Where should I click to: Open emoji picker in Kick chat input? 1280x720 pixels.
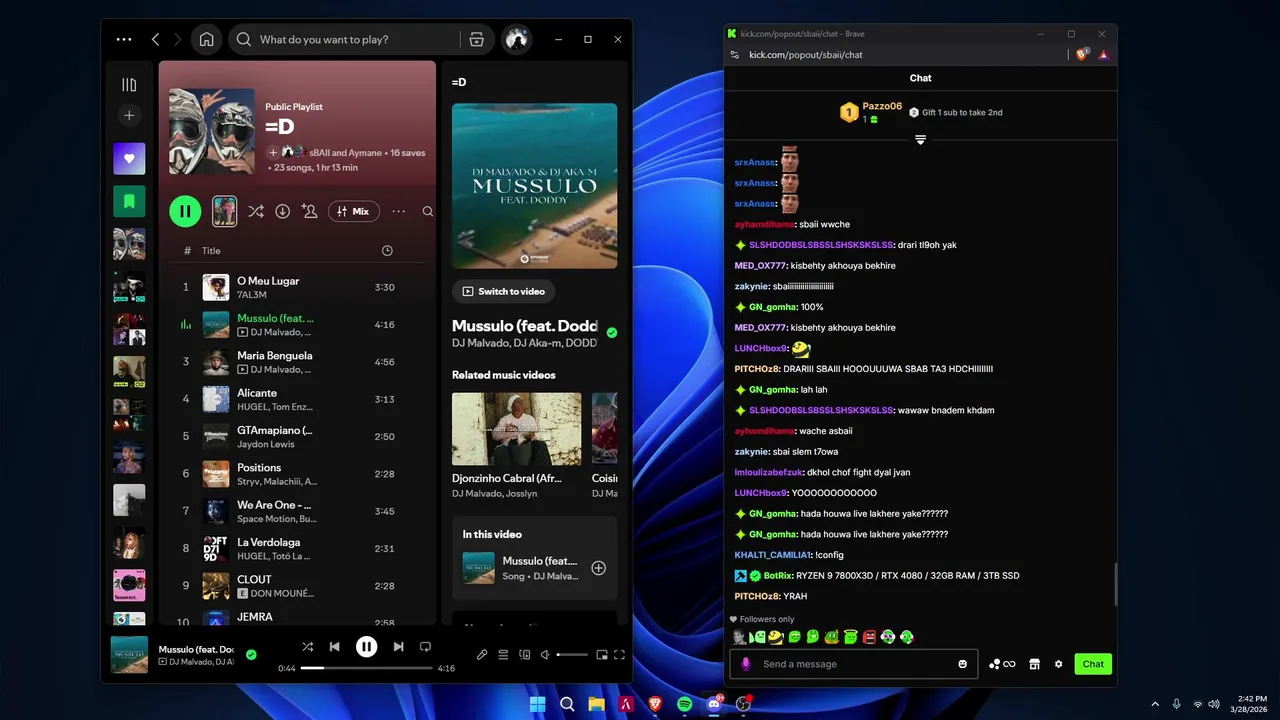[963, 664]
